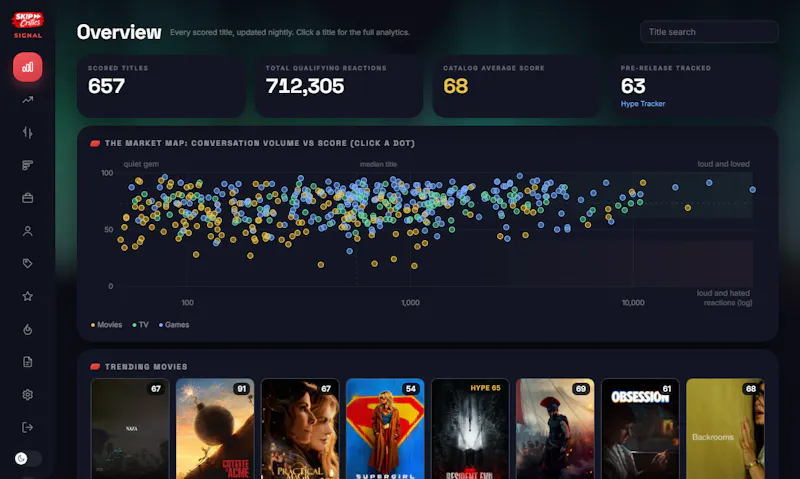Open the ranked bars list sidebar icon

(28, 165)
